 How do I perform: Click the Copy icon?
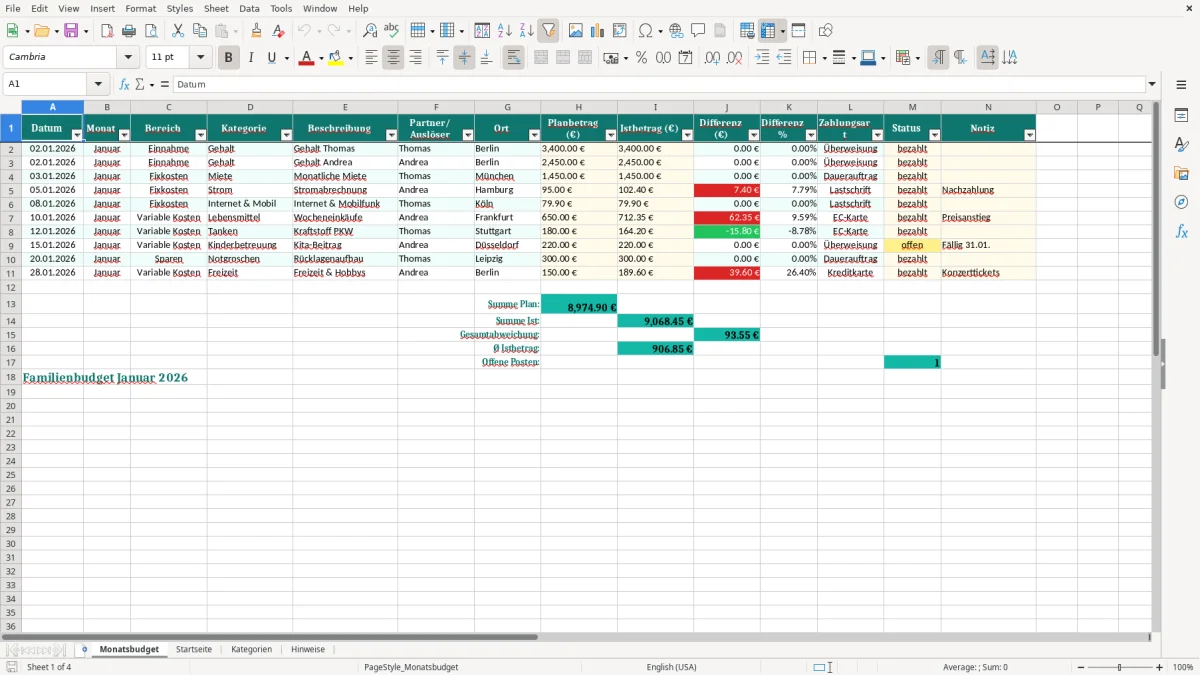tap(200, 31)
